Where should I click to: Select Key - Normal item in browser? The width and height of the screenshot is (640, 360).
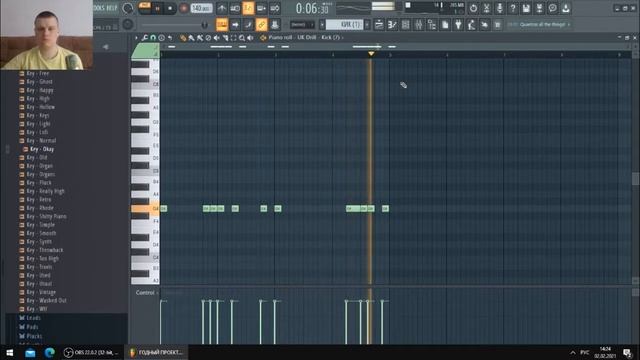[x=41, y=140]
